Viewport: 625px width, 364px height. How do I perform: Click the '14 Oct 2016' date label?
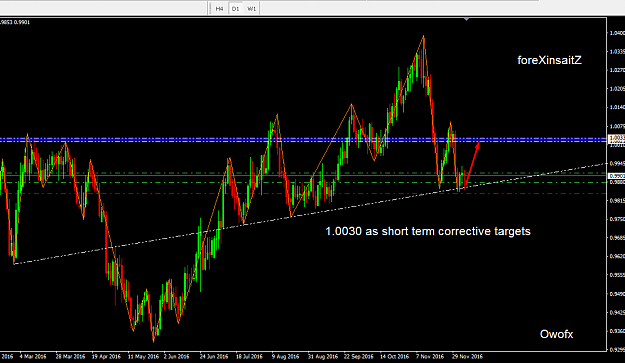point(395,356)
